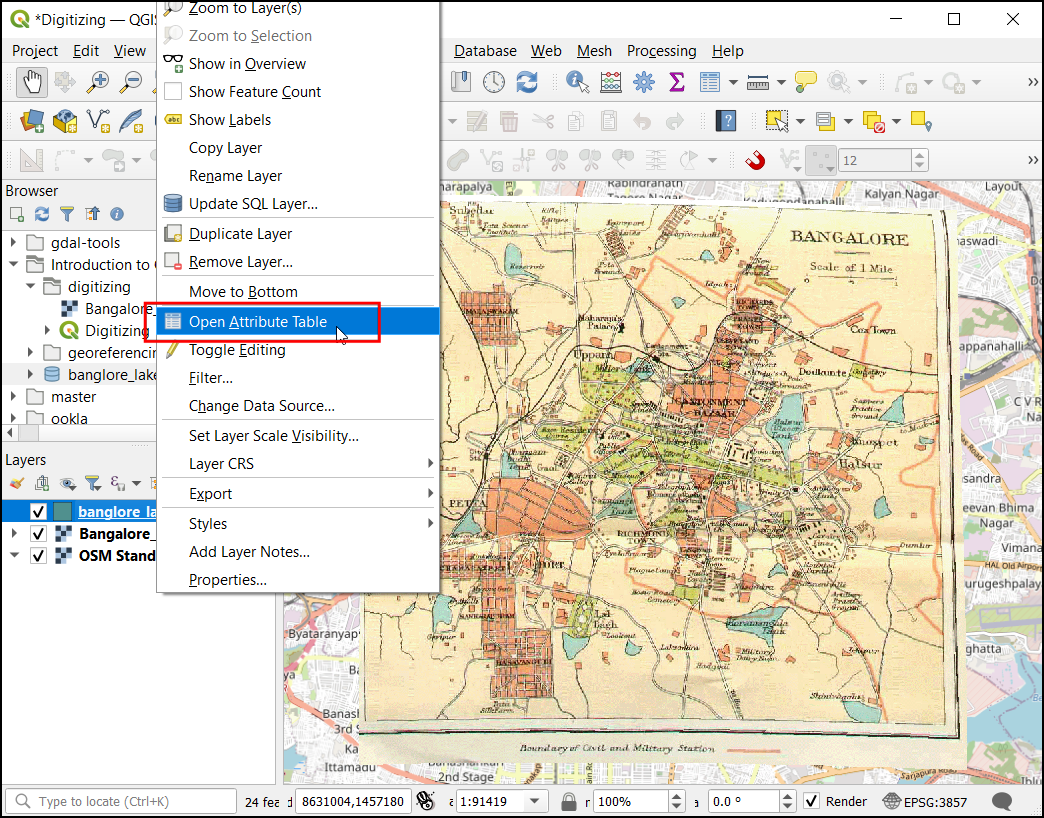Increase magnifier 100% spinner

(677, 796)
